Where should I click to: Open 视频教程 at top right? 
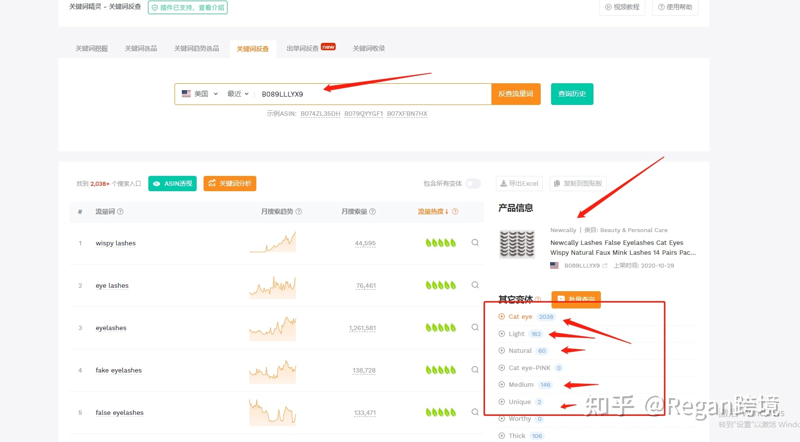622,7
